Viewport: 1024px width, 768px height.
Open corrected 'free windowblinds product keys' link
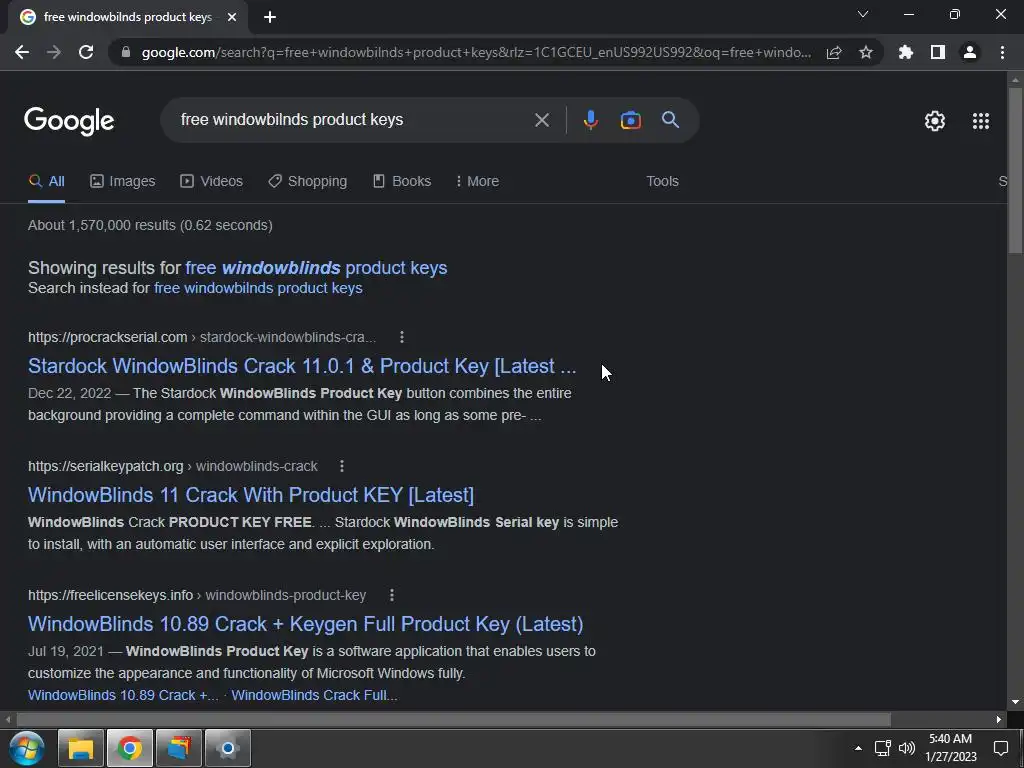point(316,268)
